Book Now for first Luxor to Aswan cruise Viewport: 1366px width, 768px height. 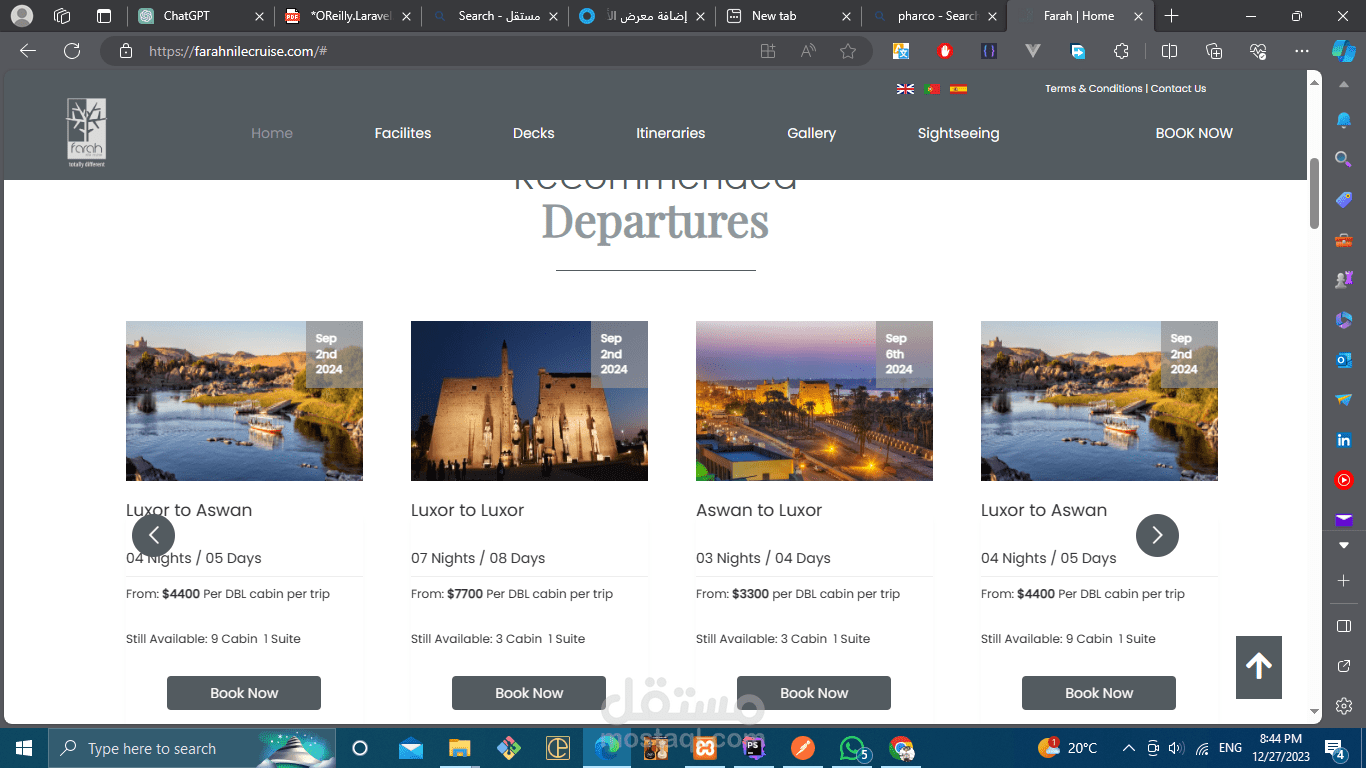pyautogui.click(x=244, y=693)
